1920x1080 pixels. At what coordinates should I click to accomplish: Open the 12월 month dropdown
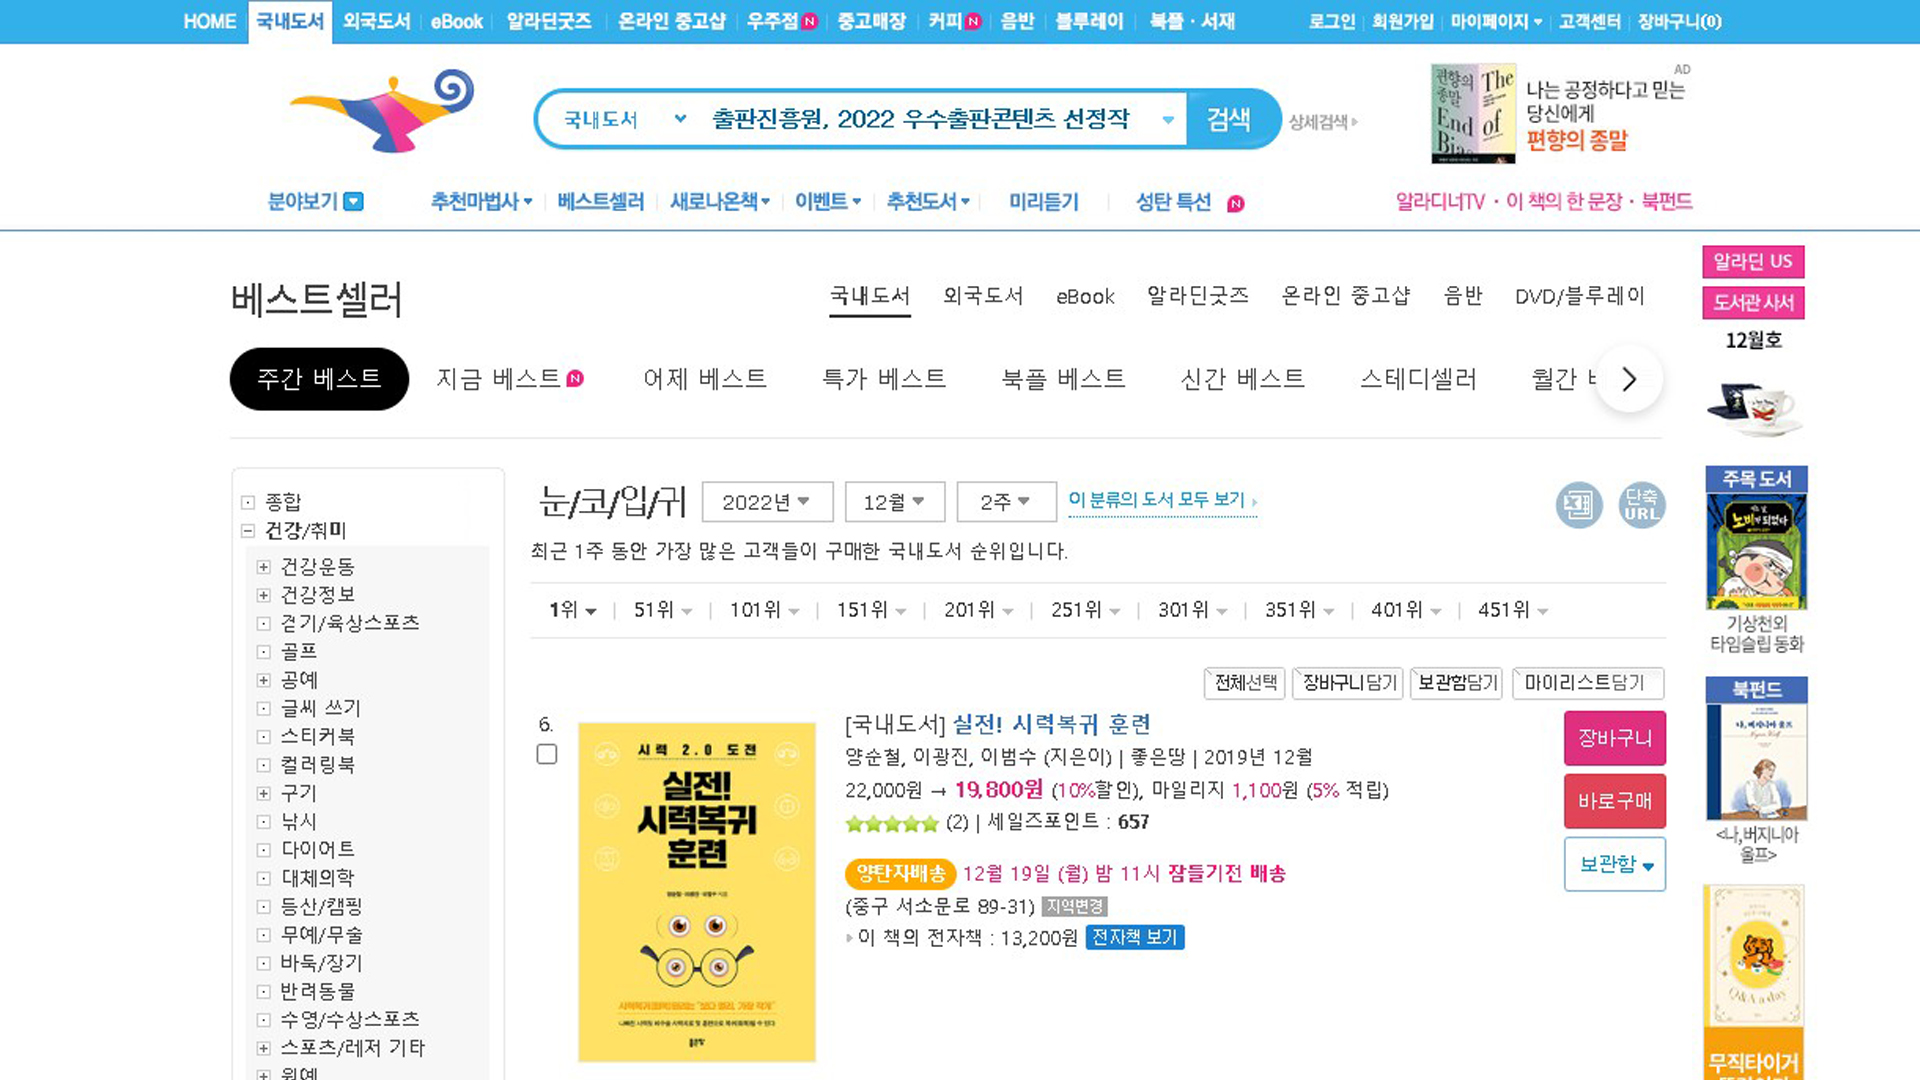pyautogui.click(x=894, y=502)
